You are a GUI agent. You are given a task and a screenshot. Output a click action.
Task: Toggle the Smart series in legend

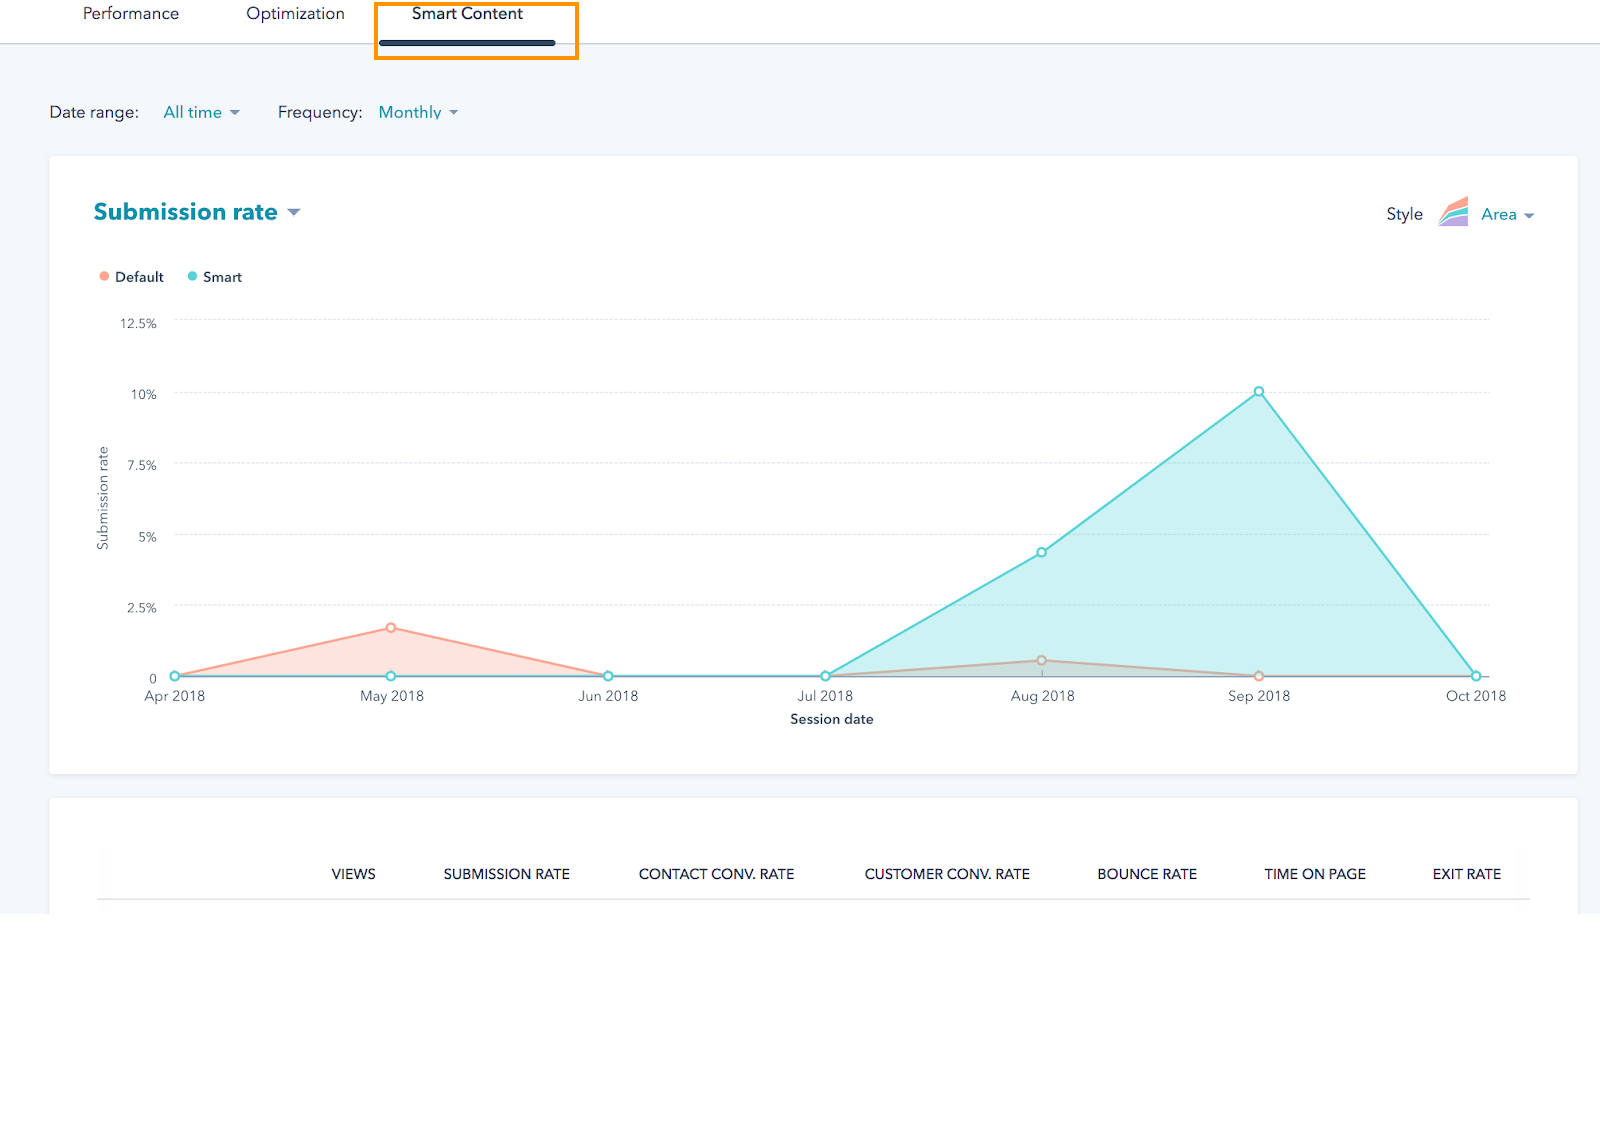coord(215,277)
